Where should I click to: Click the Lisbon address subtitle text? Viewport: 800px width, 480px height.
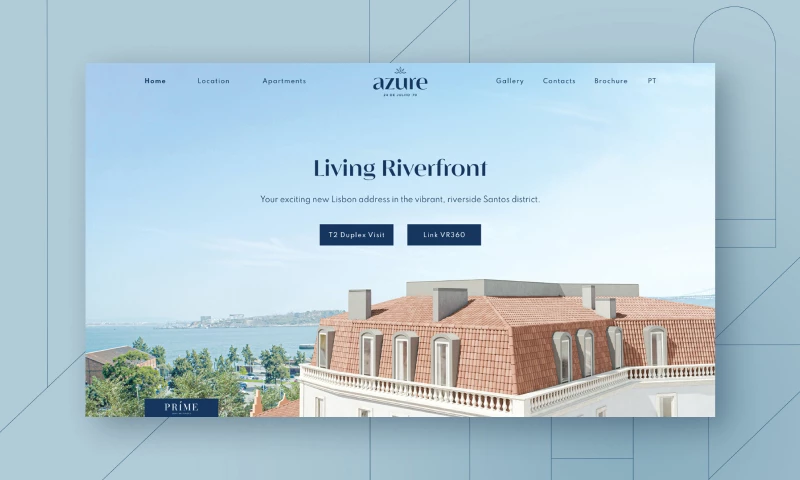tap(400, 199)
